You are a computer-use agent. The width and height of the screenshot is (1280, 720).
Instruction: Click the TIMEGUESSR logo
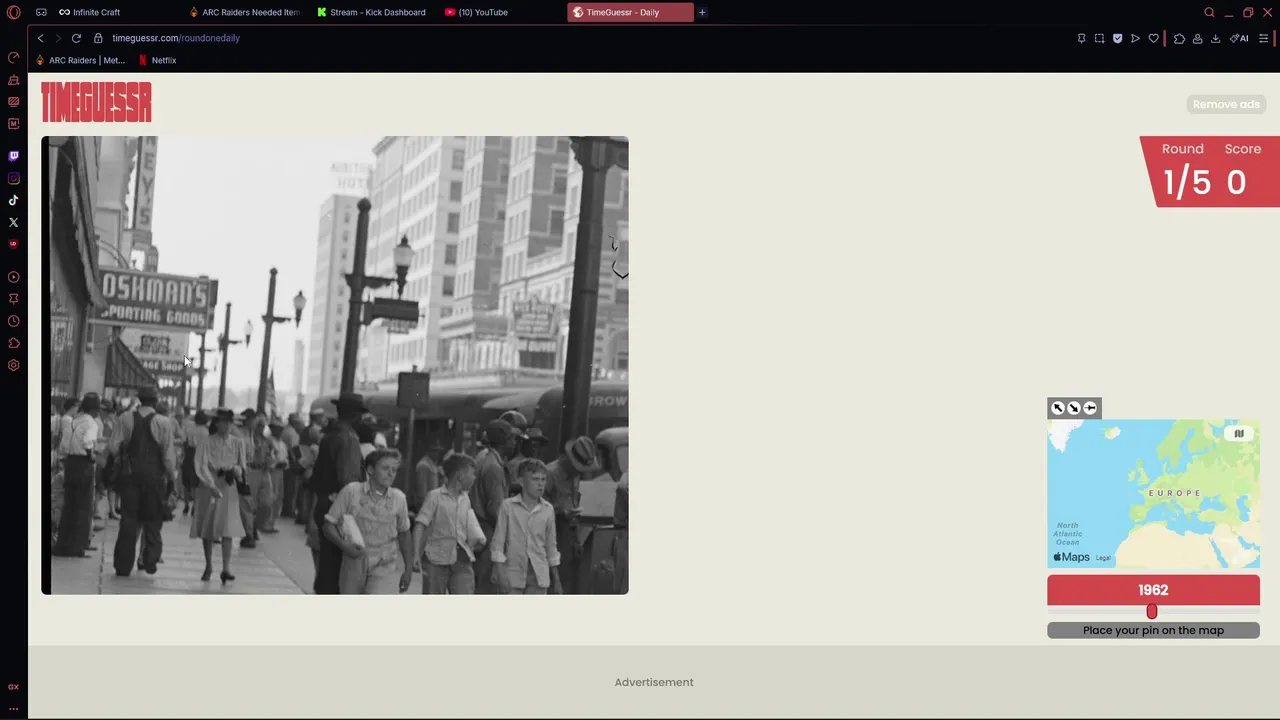[x=96, y=102]
